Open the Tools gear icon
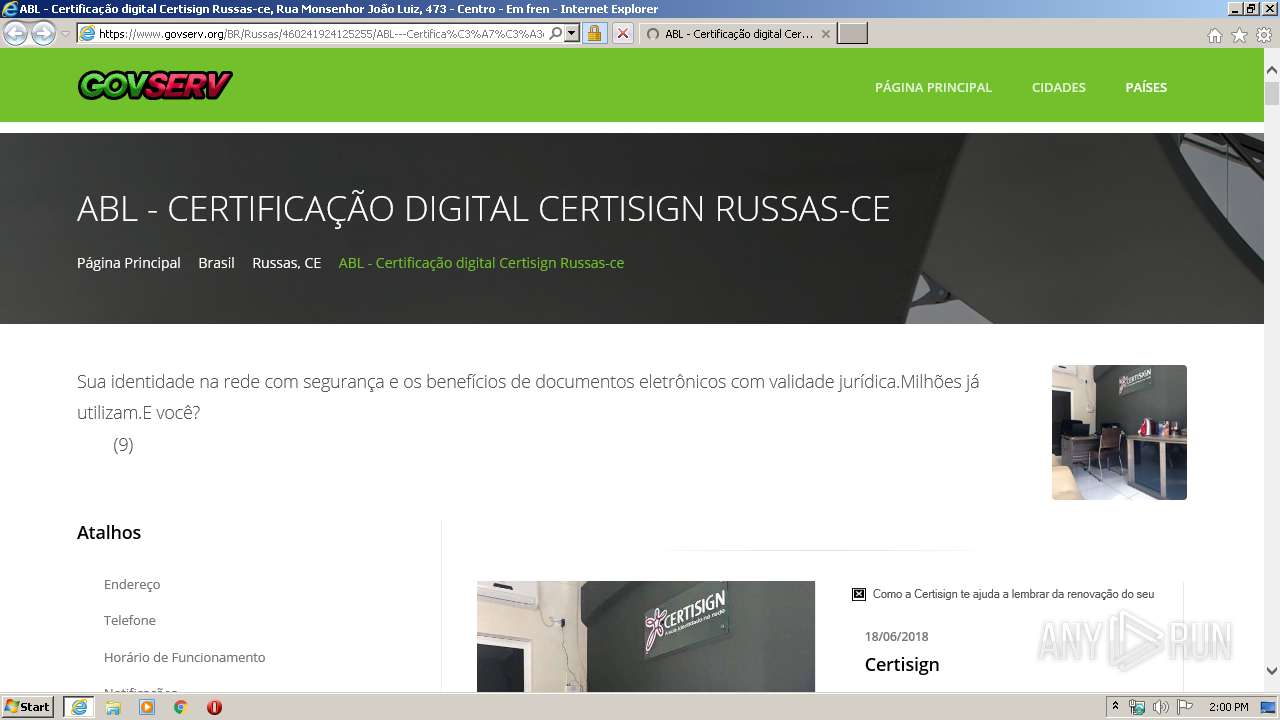The image size is (1280, 720). pyautogui.click(x=1264, y=35)
